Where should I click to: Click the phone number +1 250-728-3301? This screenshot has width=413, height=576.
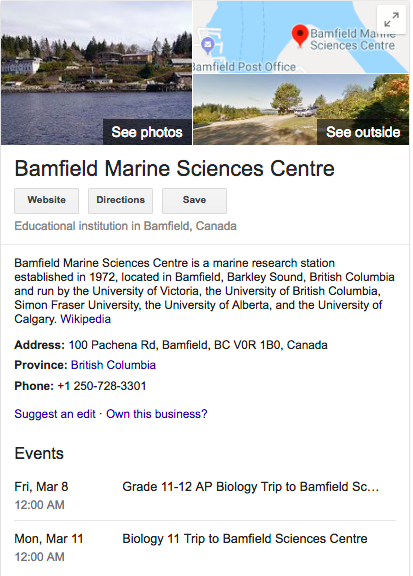click(x=102, y=386)
